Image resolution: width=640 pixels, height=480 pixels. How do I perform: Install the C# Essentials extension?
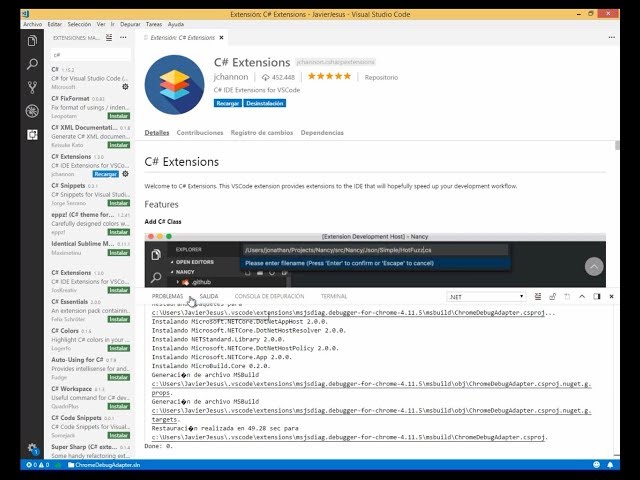pyautogui.click(x=119, y=319)
